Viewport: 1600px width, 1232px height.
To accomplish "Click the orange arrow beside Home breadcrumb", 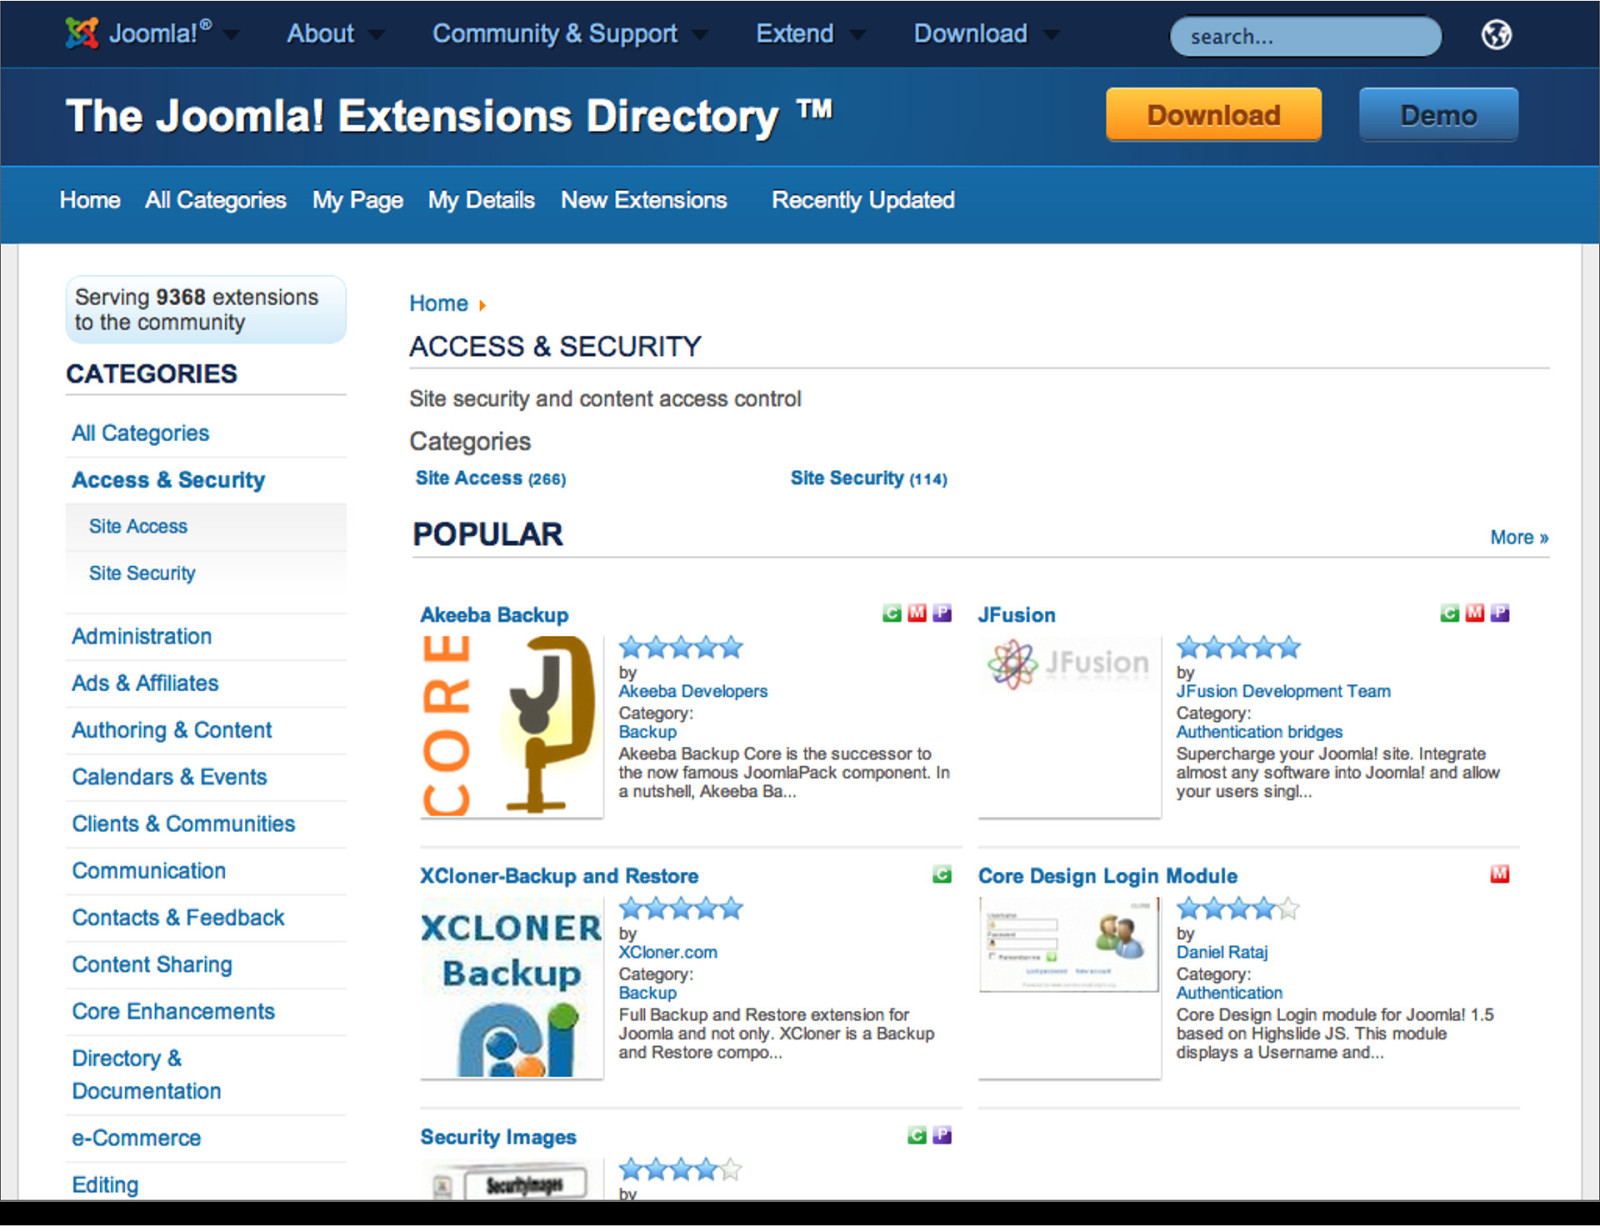I will click(482, 305).
